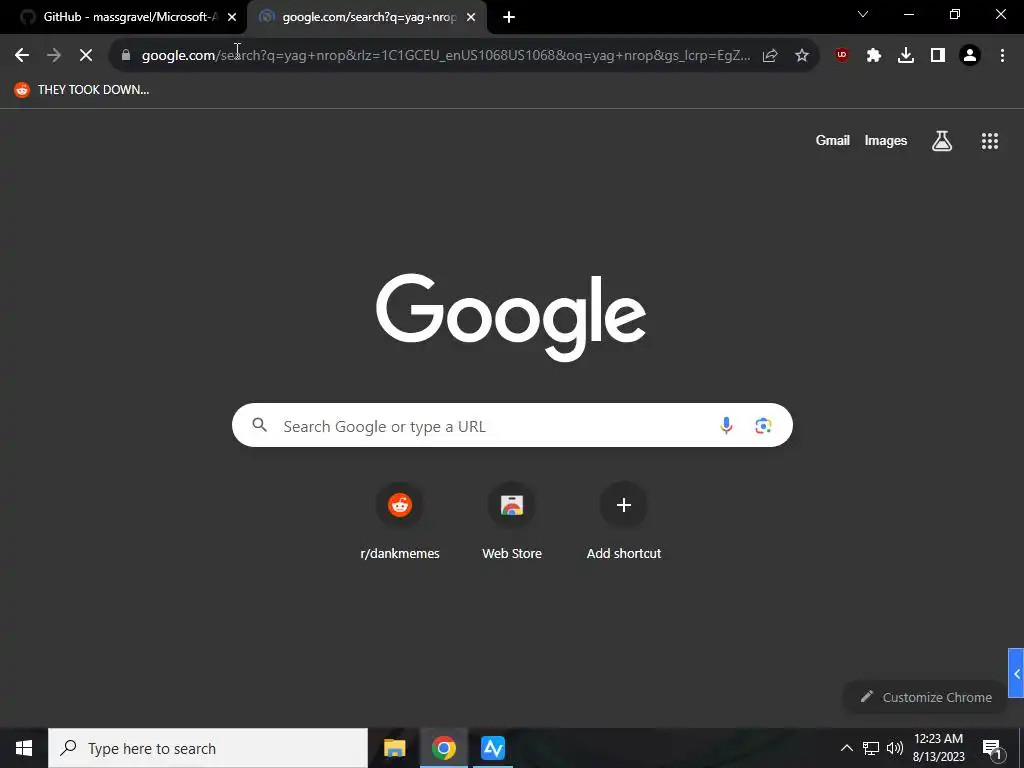Open network status tray icon
This screenshot has width=1024, height=768.
871,748
